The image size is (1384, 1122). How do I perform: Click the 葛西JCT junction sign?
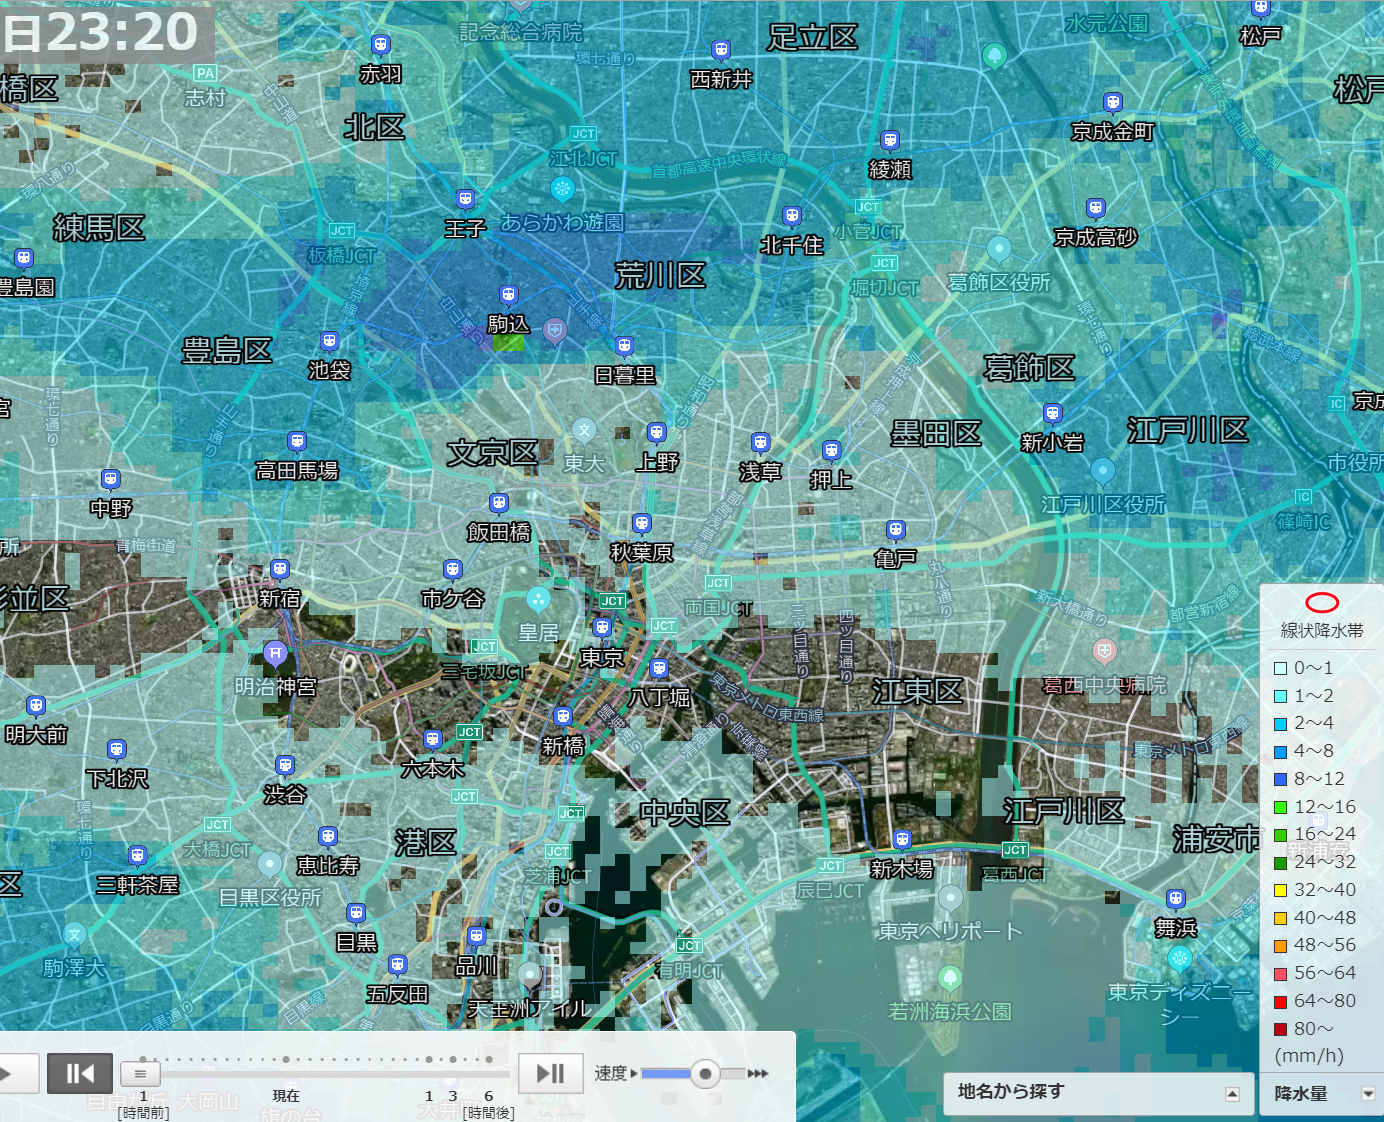[1015, 850]
